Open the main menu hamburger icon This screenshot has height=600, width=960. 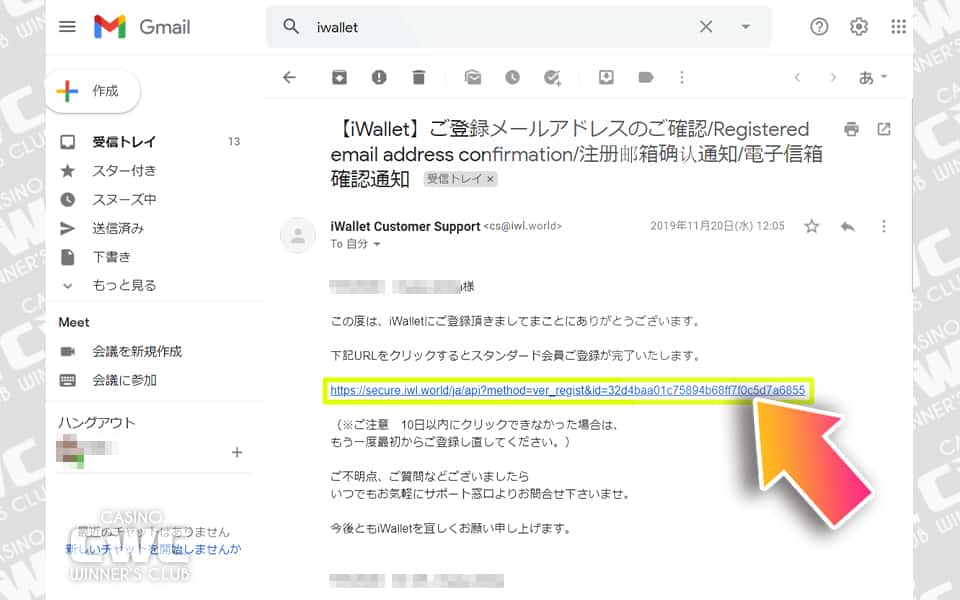point(67,26)
